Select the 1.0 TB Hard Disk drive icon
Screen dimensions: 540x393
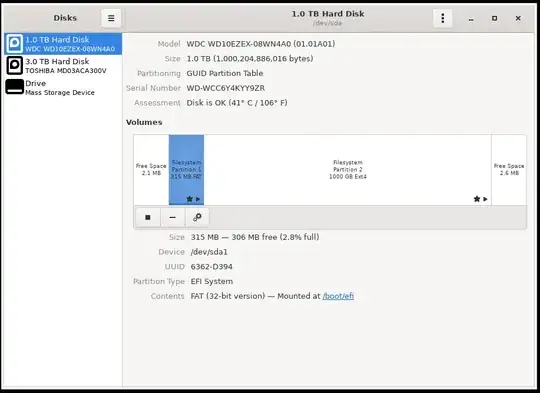coord(14,44)
